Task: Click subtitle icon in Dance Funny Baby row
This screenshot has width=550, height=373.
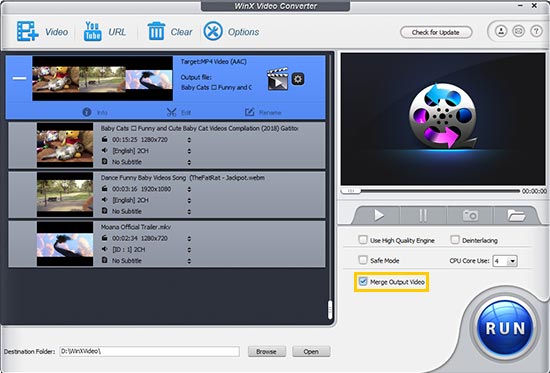Action: coord(105,211)
